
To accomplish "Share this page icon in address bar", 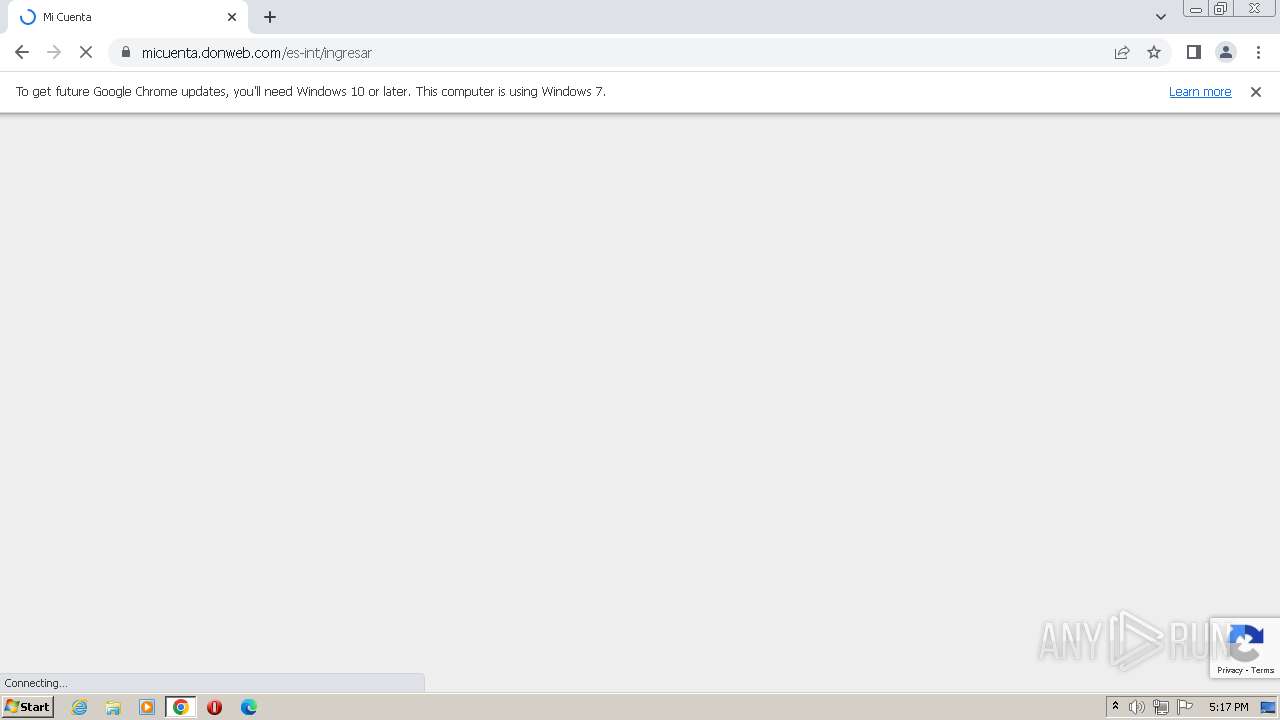I will [x=1122, y=52].
